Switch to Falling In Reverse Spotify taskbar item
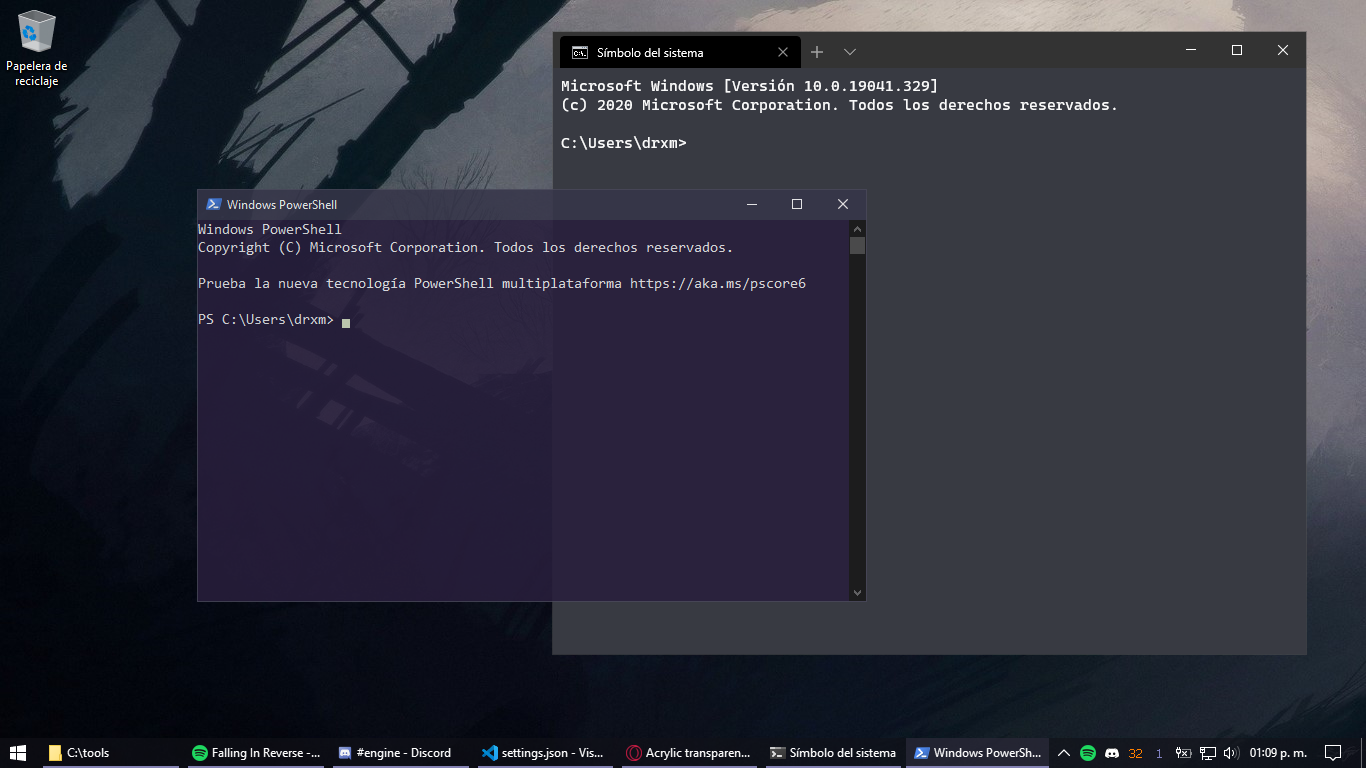The height and width of the screenshot is (768, 1366). pos(256,753)
